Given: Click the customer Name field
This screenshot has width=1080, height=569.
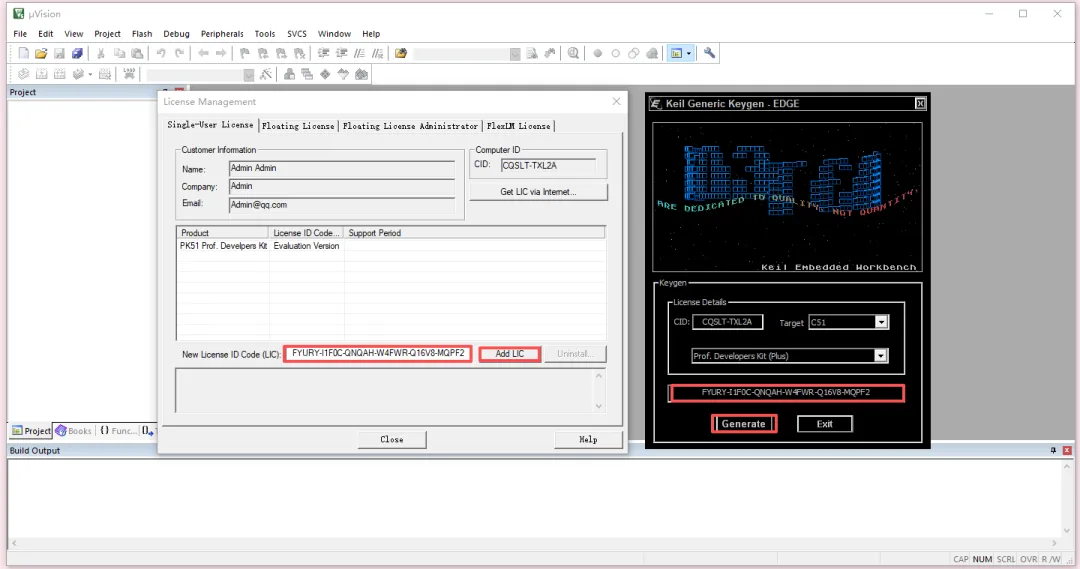Looking at the screenshot, I should click(342, 168).
